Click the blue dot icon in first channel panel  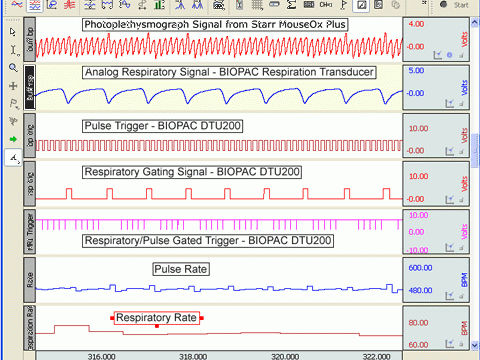(450, 55)
